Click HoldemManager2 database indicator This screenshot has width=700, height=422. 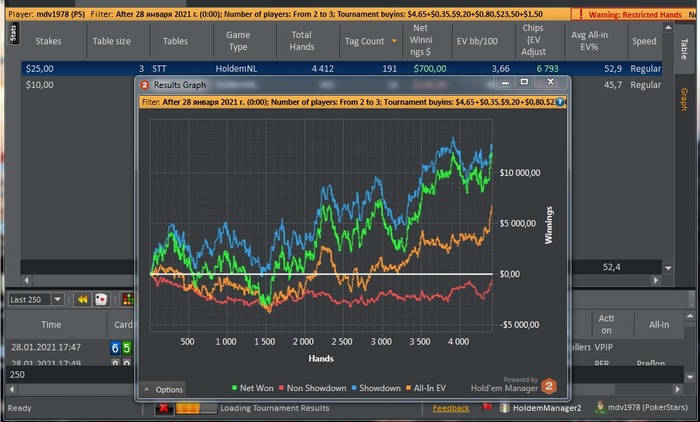coord(540,408)
